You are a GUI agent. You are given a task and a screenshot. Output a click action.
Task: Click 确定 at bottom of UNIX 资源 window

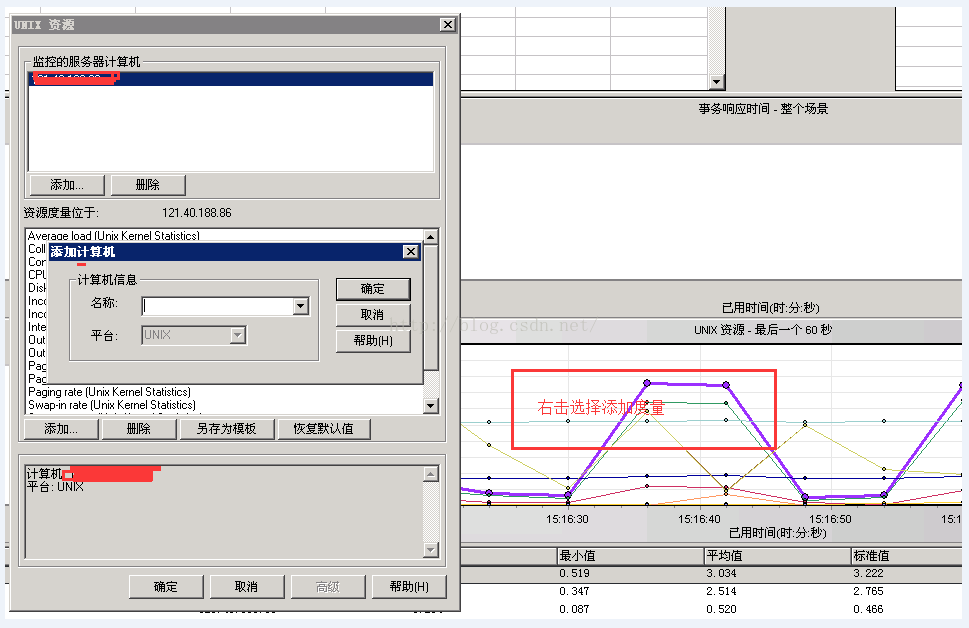(166, 587)
